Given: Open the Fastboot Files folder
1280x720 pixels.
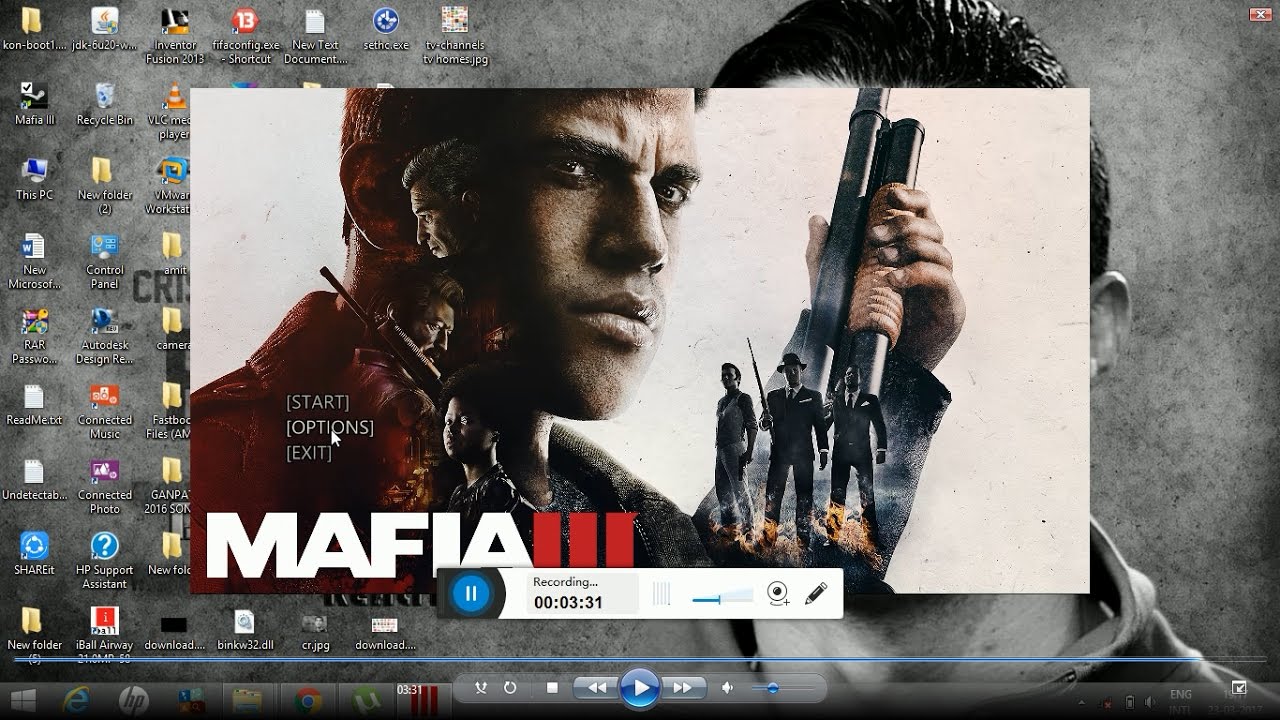Looking at the screenshot, I should (170, 411).
